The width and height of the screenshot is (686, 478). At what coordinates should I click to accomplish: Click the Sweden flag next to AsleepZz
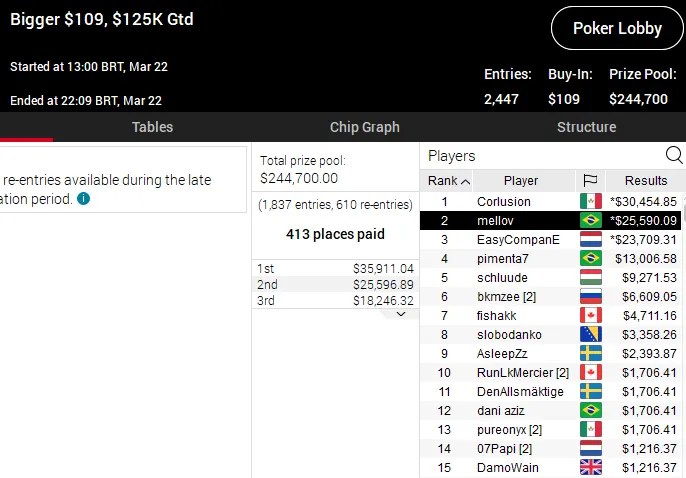590,353
